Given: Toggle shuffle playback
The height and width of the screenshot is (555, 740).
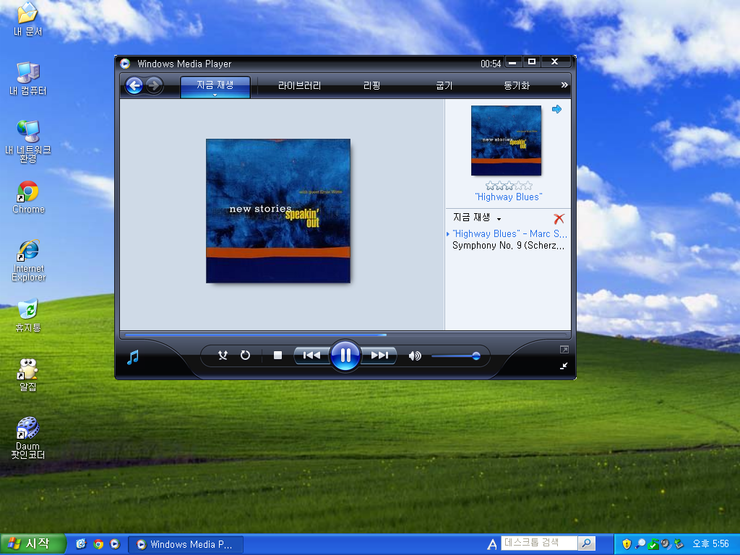Looking at the screenshot, I should (x=223, y=355).
